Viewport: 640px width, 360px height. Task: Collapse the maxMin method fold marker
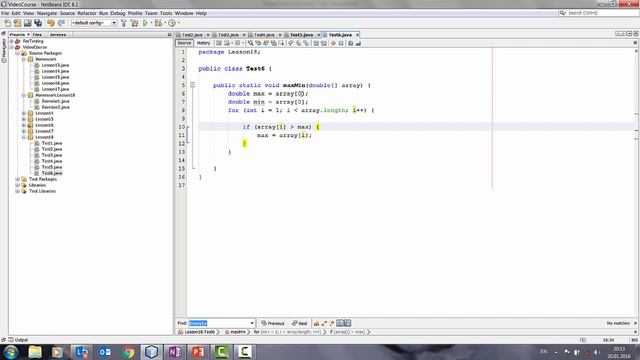click(192, 85)
